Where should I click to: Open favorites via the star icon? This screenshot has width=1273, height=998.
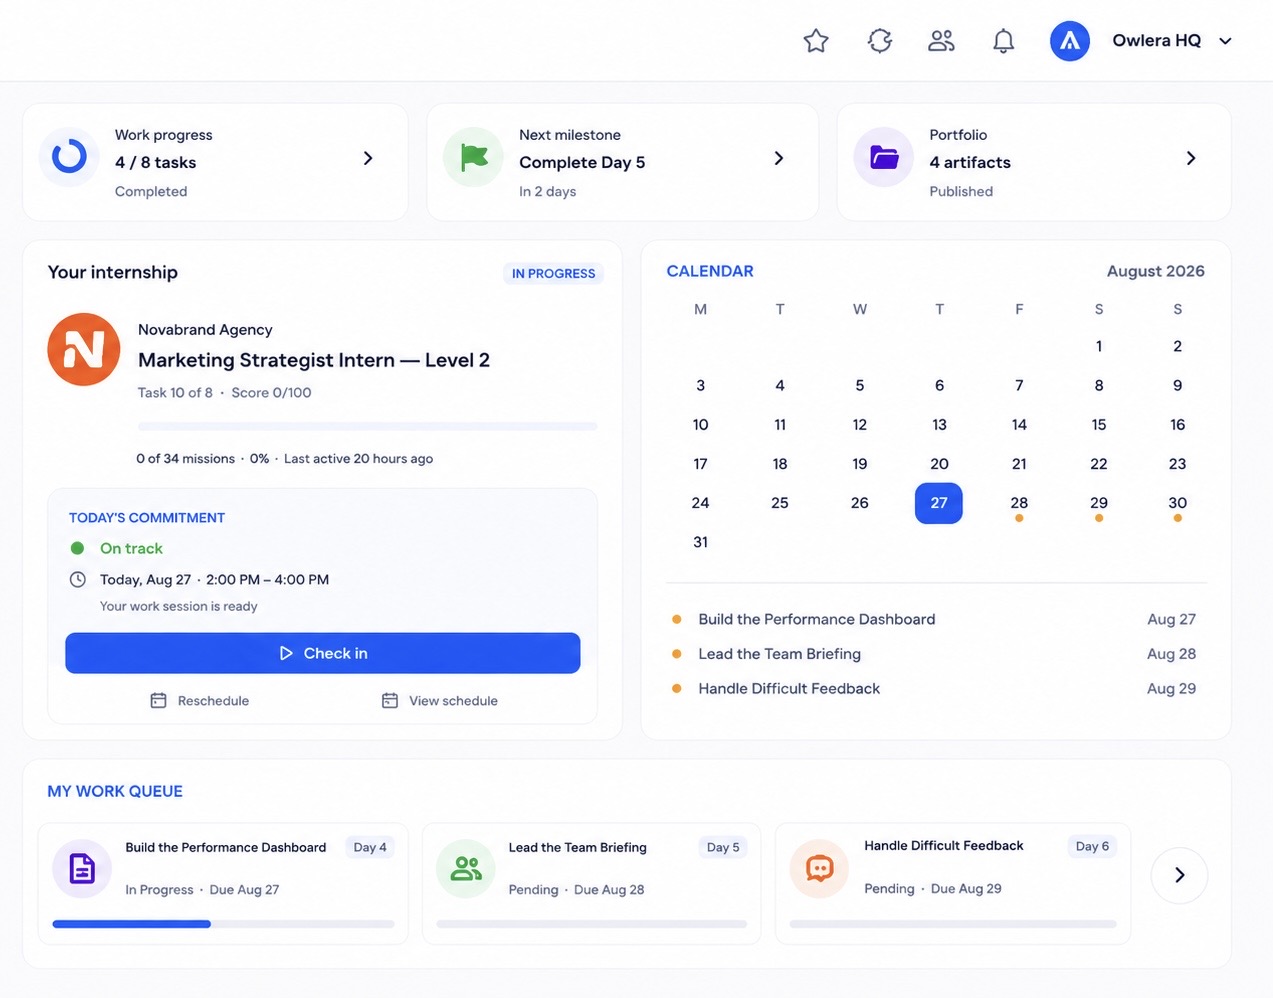(816, 41)
